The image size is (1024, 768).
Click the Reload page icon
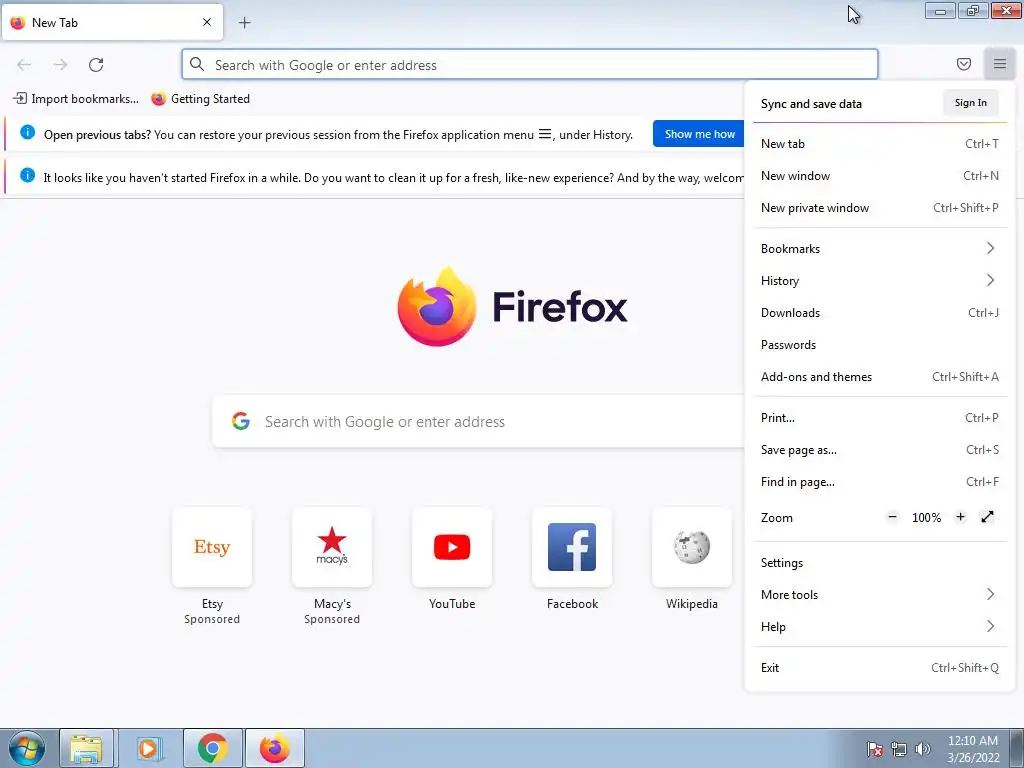pyautogui.click(x=96, y=65)
